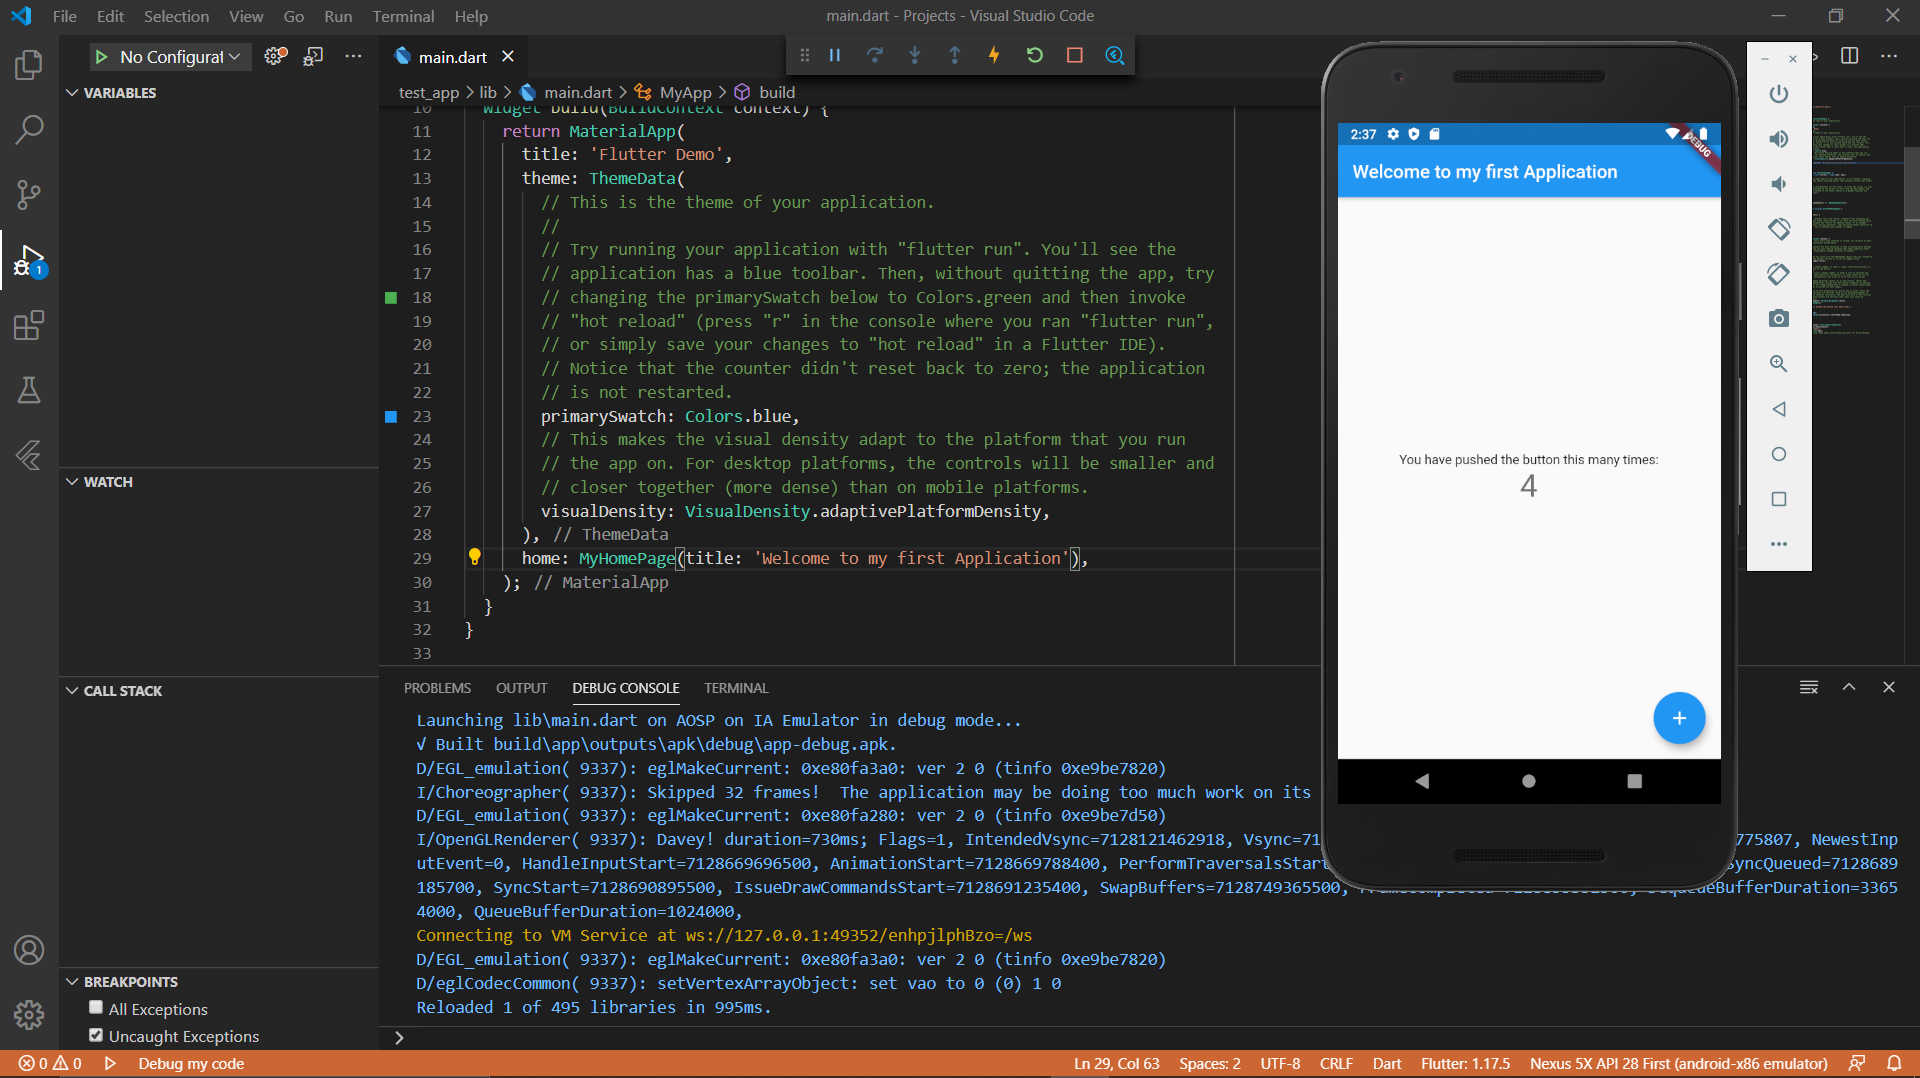Click green color swatch at line 18 gutter

click(x=391, y=297)
